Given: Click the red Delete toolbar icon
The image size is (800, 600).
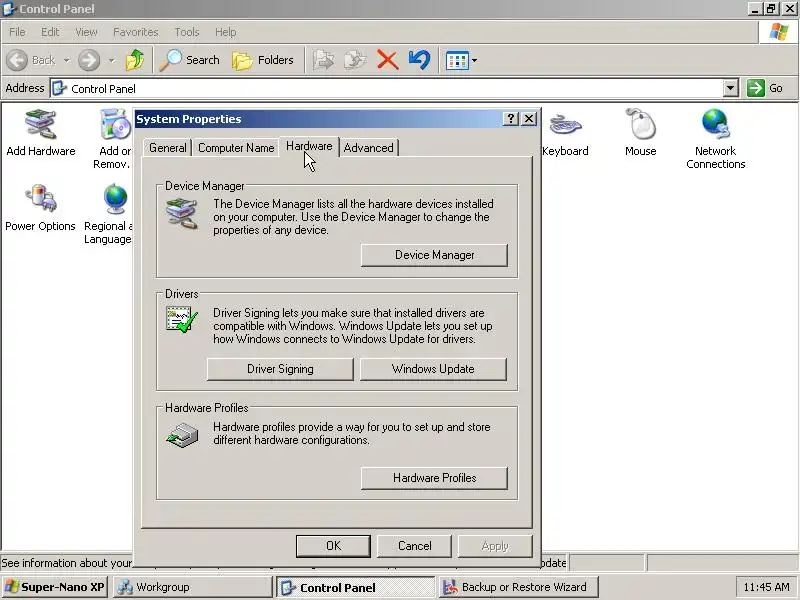Looking at the screenshot, I should (387, 60).
